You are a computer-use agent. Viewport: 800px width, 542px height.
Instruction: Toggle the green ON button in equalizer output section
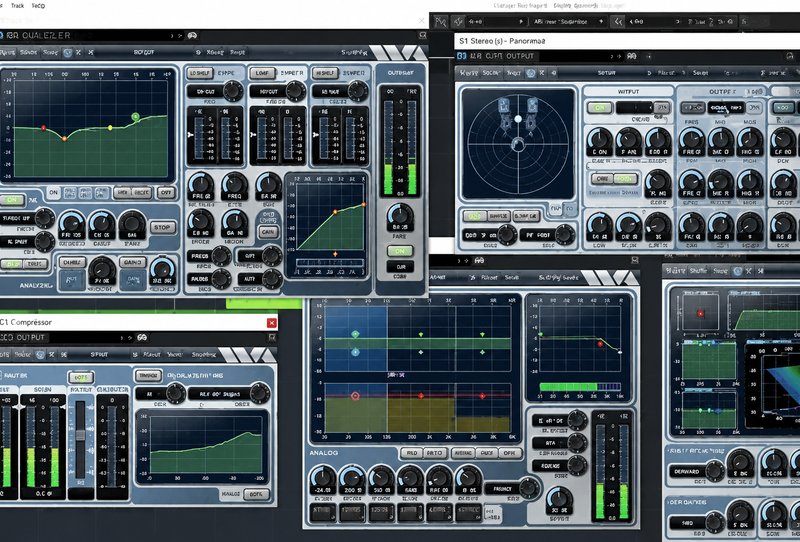(399, 251)
